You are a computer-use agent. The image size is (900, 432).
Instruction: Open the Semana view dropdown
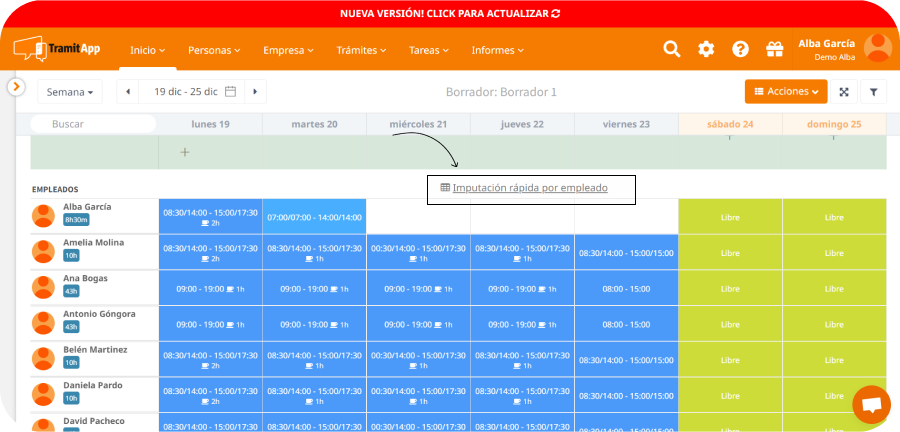(70, 92)
